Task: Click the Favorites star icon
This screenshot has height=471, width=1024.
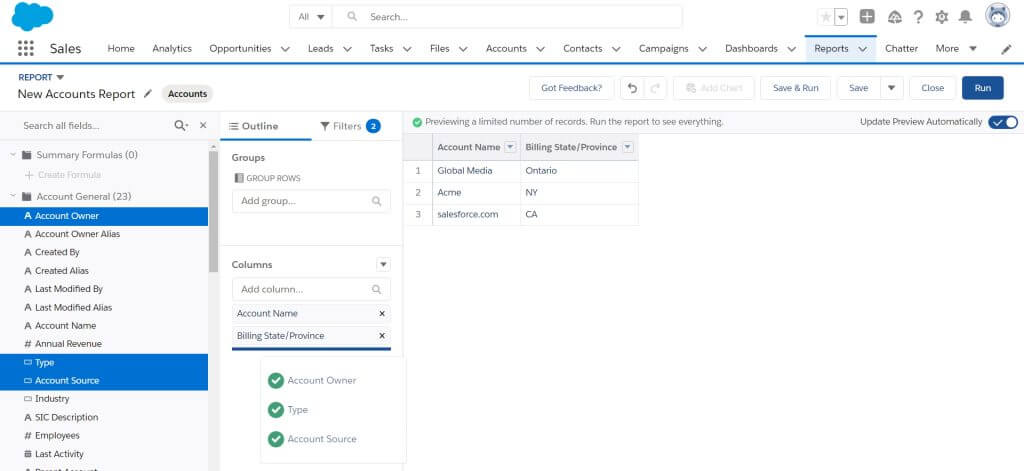Action: 826,17
